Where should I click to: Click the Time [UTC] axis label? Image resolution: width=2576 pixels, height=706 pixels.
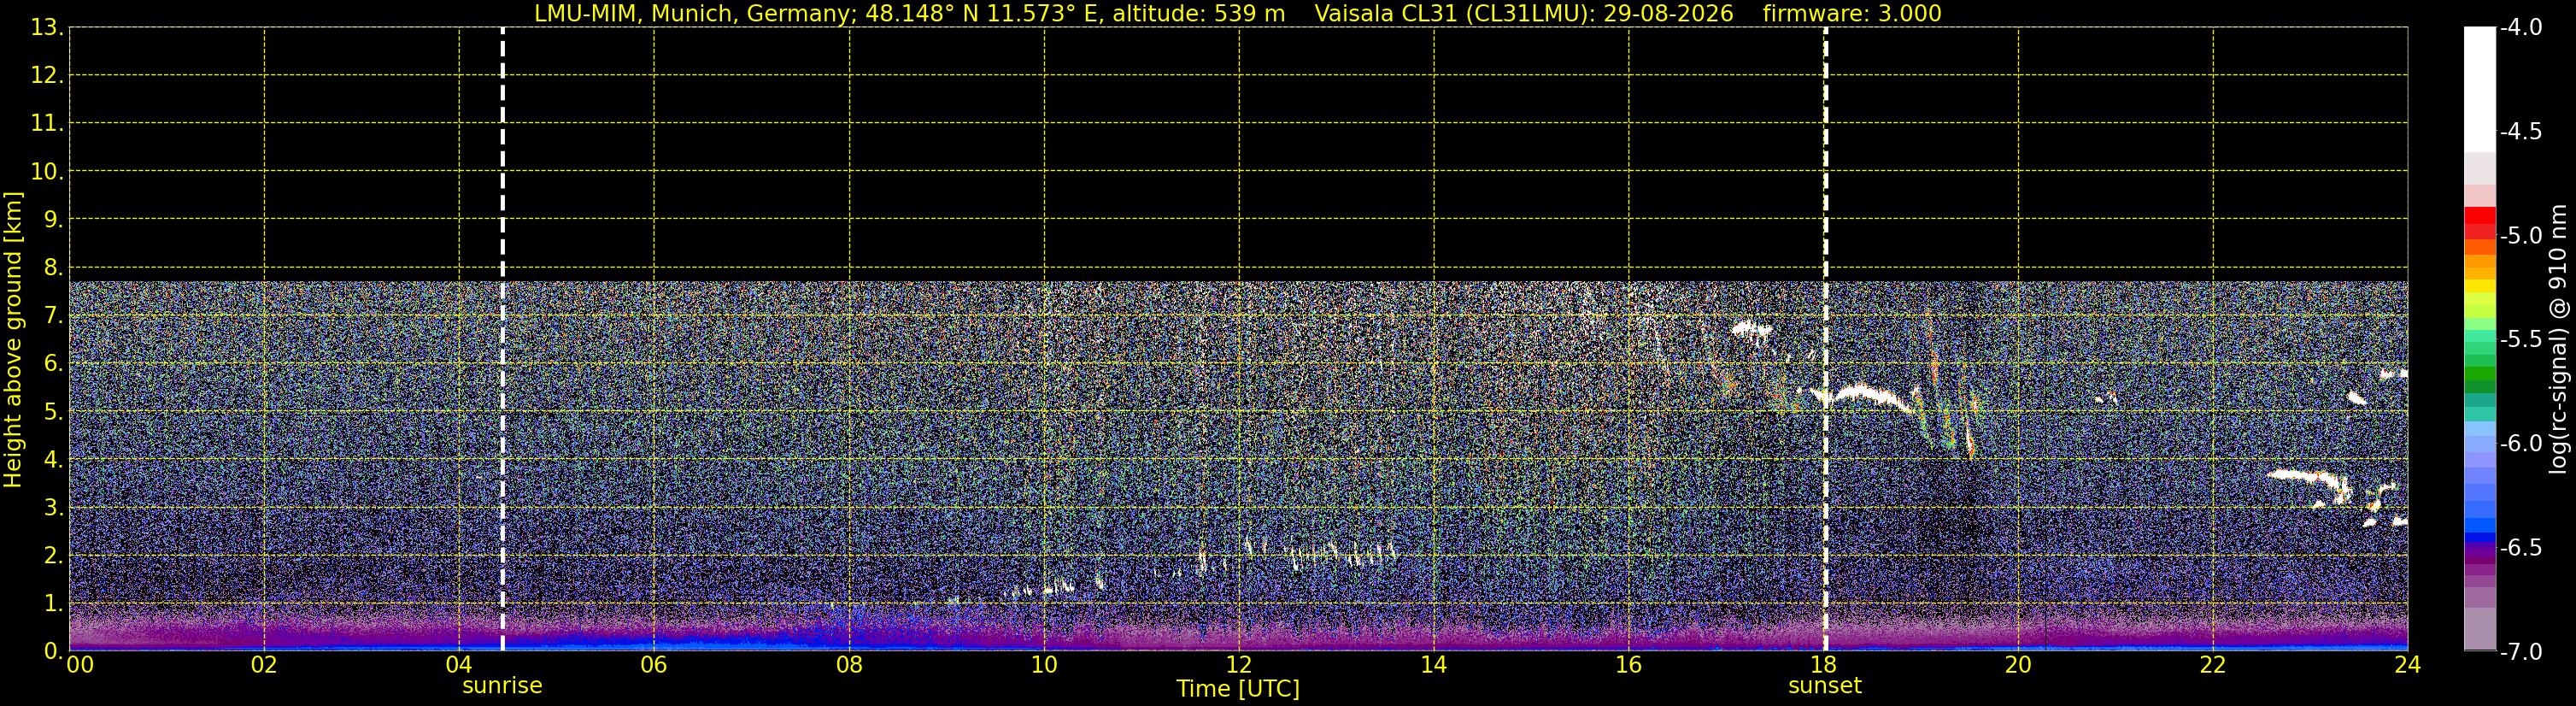click(1238, 689)
